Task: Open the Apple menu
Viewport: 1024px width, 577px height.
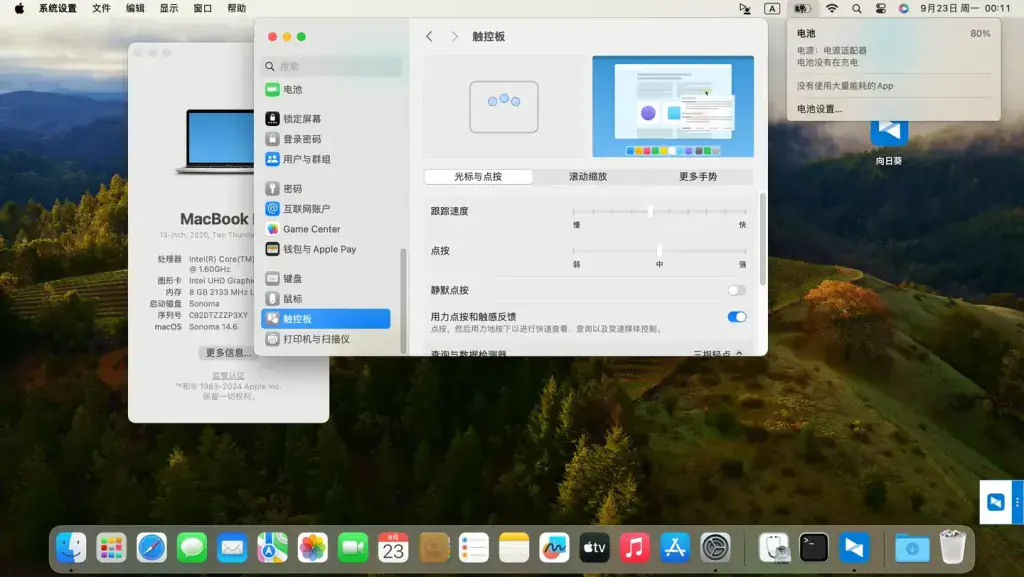Action: point(19,8)
